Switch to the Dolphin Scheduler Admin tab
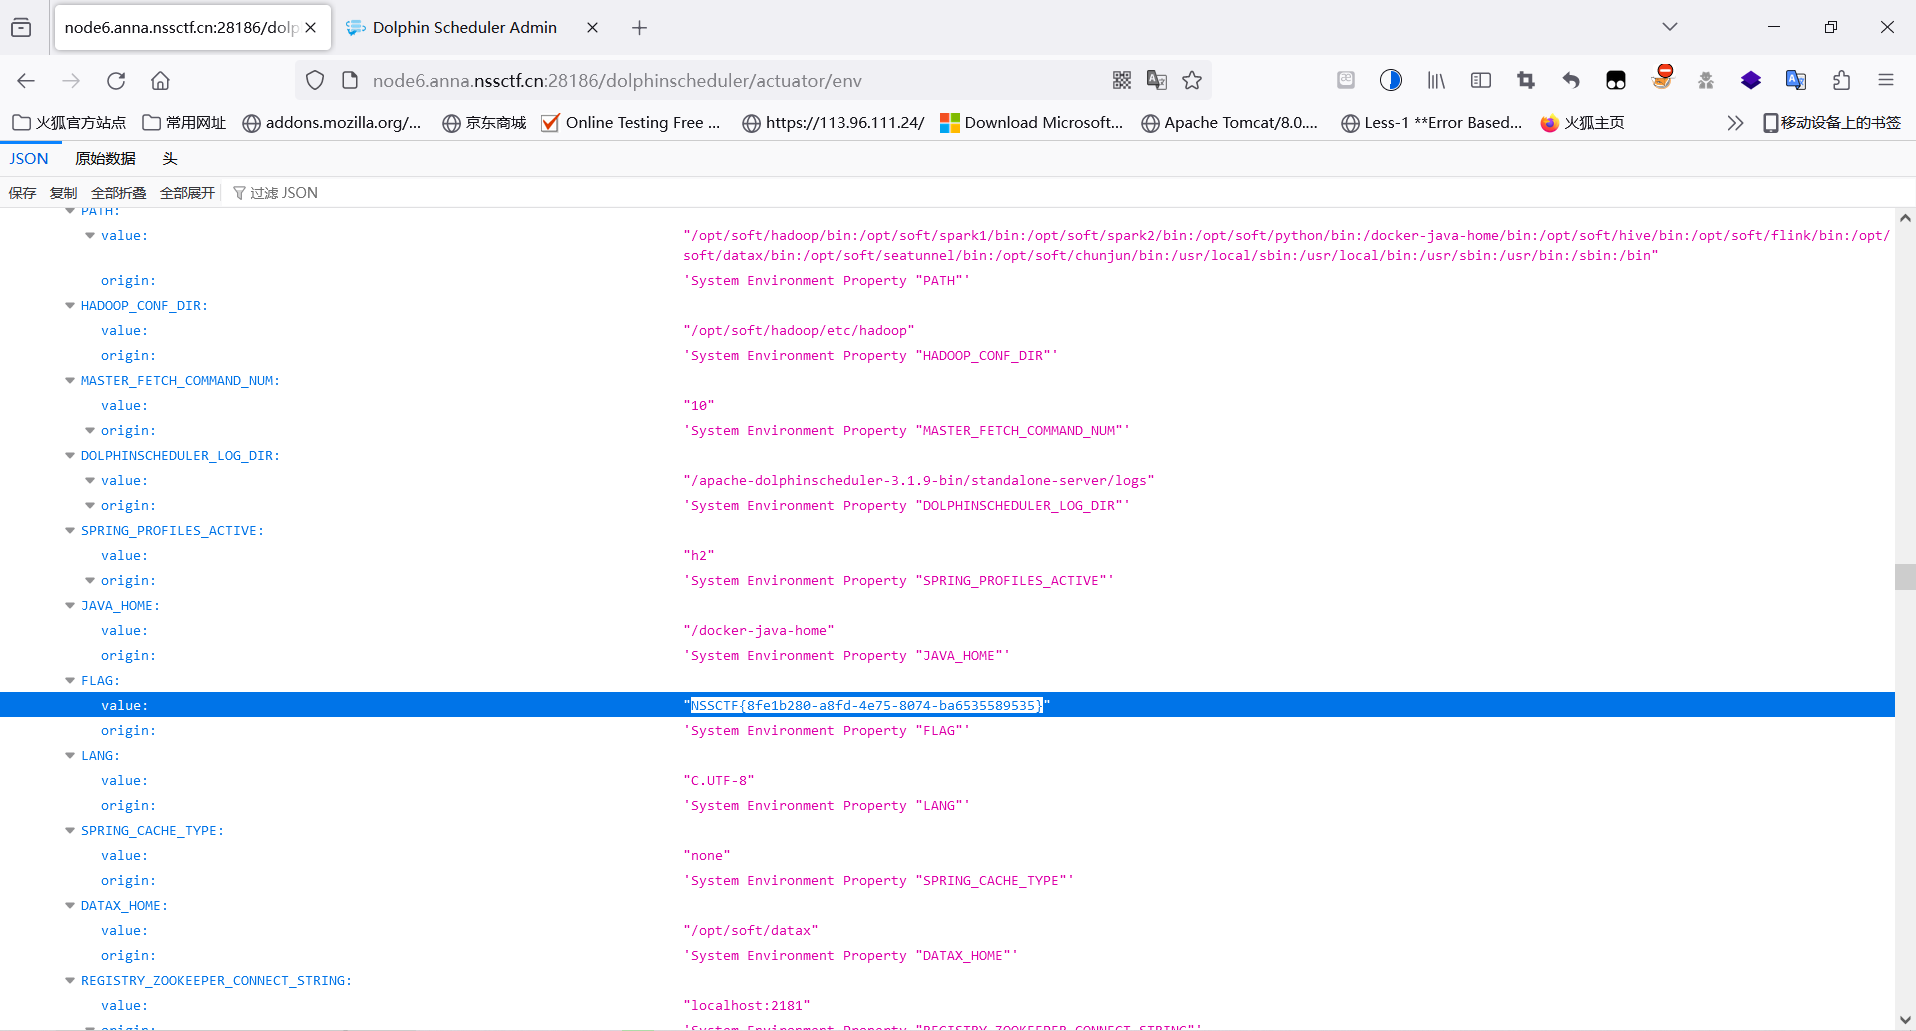The height and width of the screenshot is (1031, 1916). pyautogui.click(x=464, y=28)
